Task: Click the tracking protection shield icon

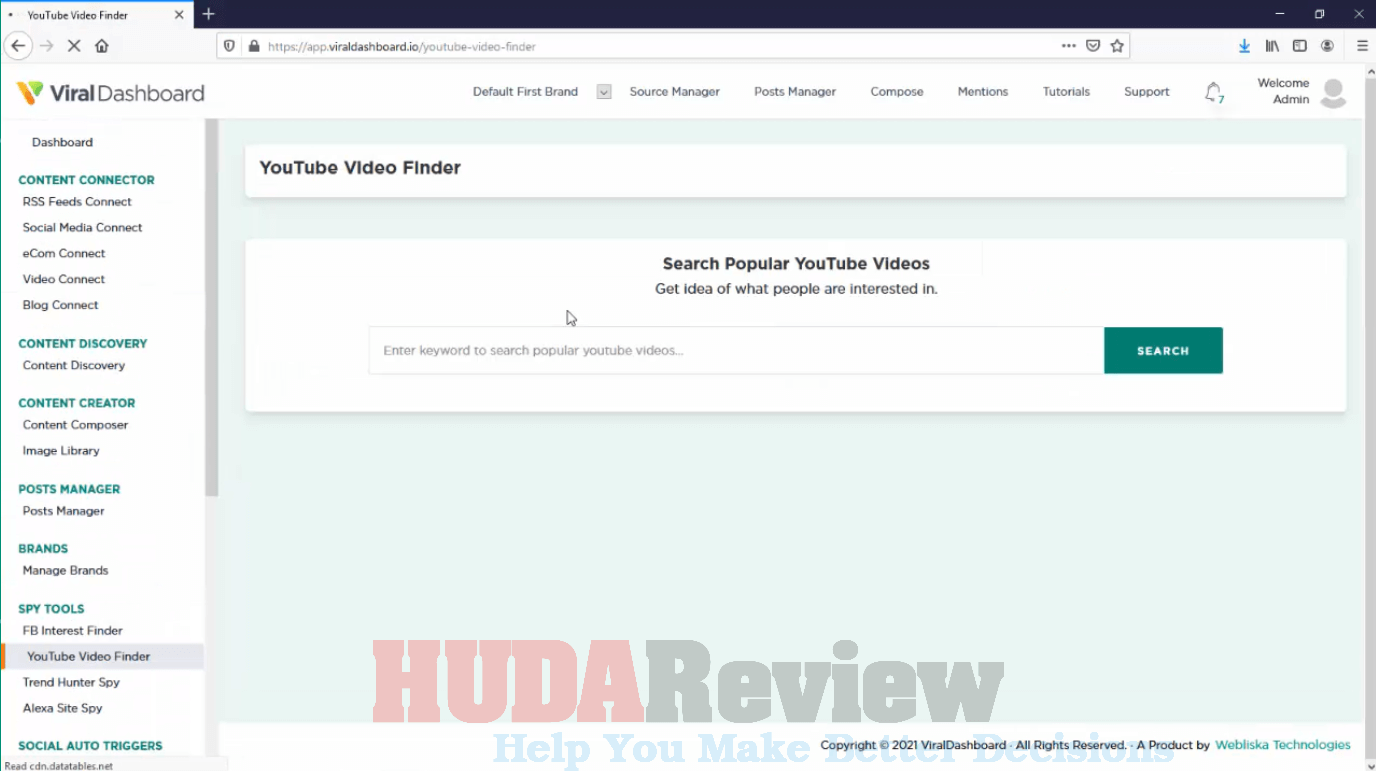Action: [230, 46]
